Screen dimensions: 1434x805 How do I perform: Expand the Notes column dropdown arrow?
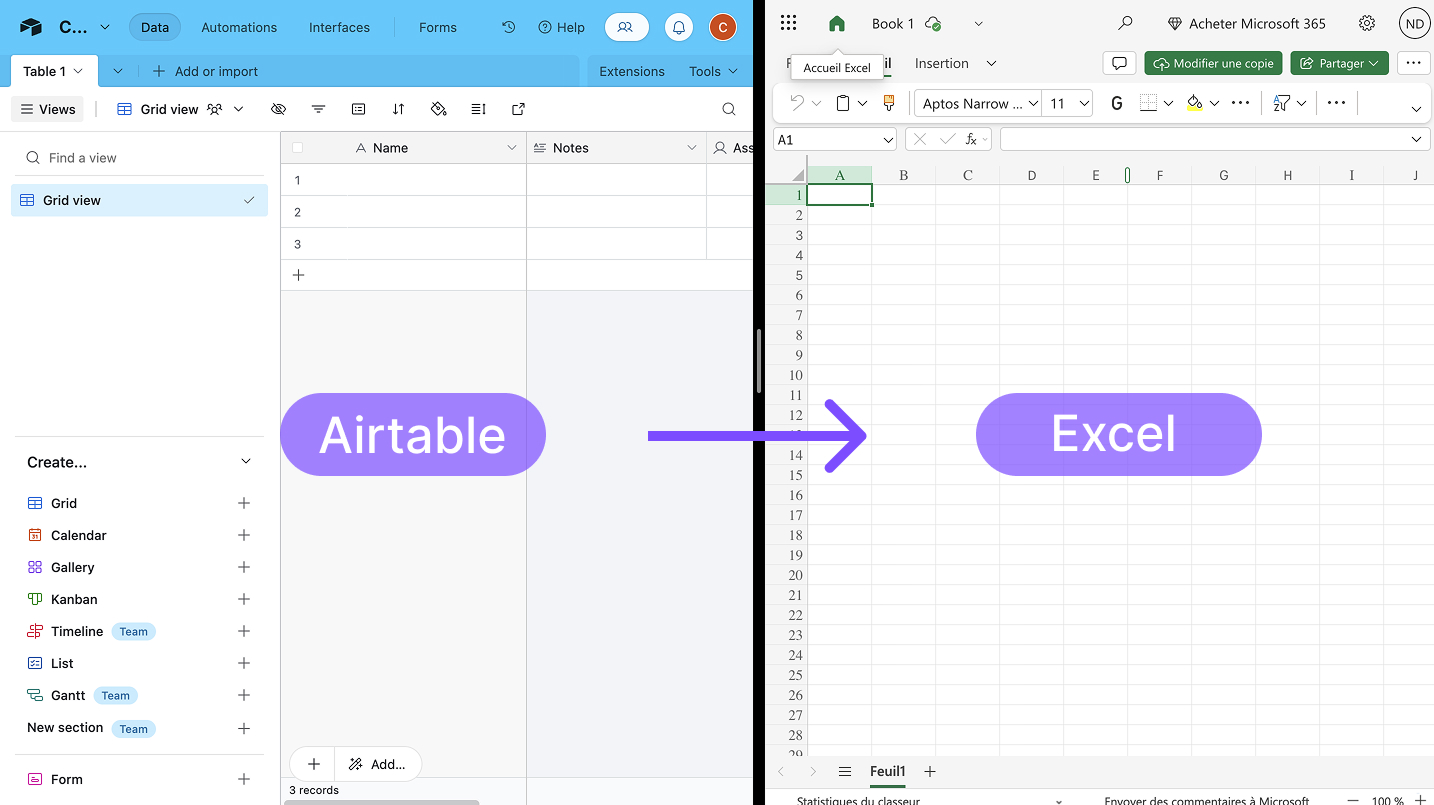691,148
